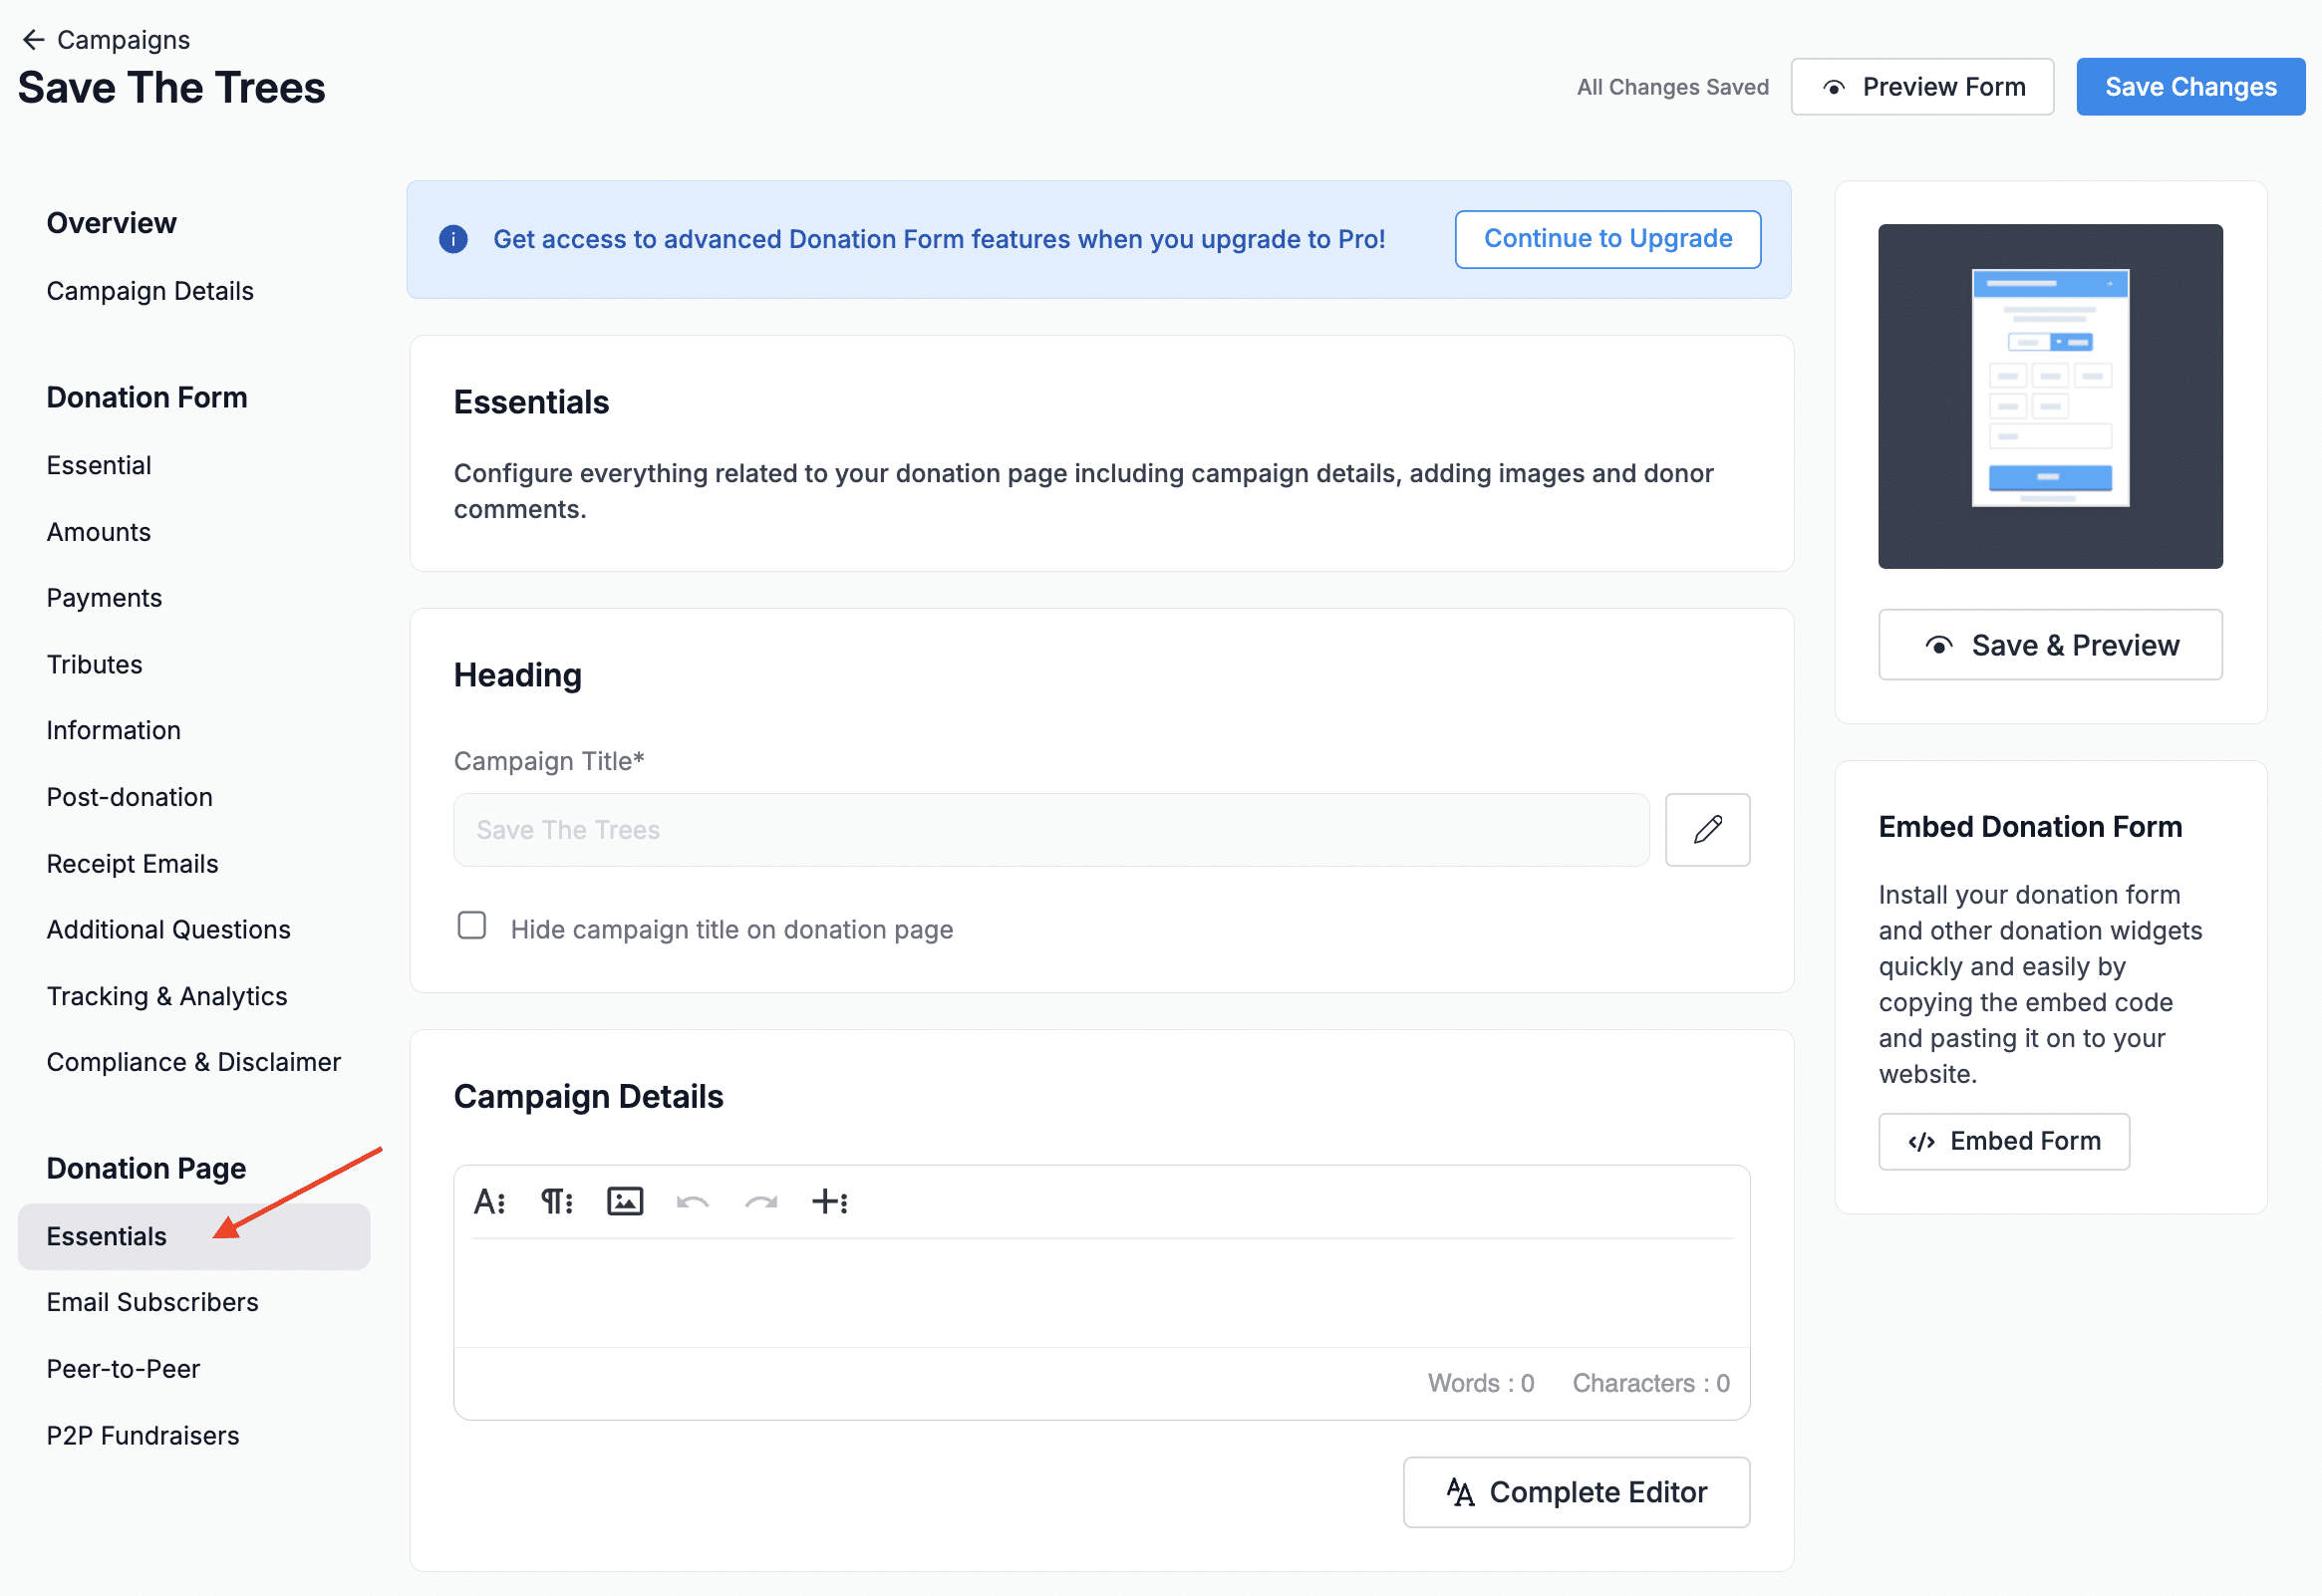2322x1596 pixels.
Task: Select Email Subscribers under Donation Page
Action: pos(152,1302)
